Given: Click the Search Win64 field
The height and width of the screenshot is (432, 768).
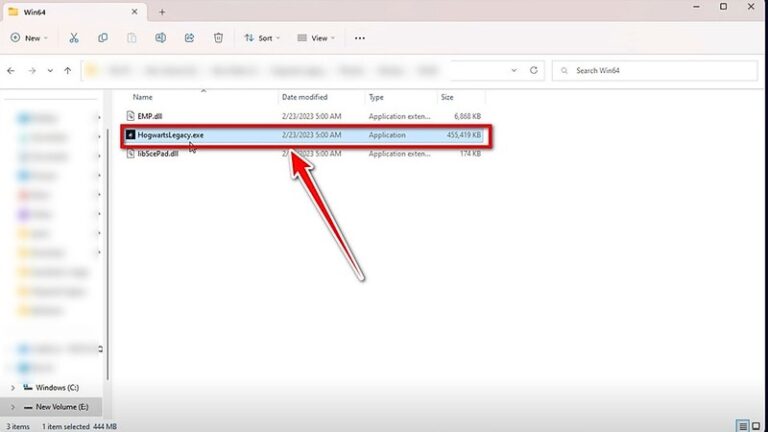Looking at the screenshot, I should point(655,71).
